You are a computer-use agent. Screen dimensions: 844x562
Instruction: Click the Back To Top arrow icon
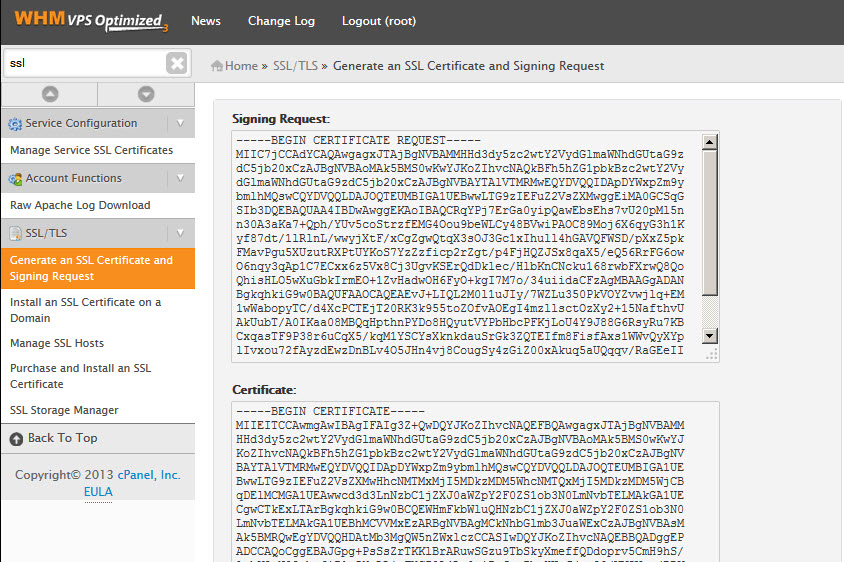pos(15,438)
